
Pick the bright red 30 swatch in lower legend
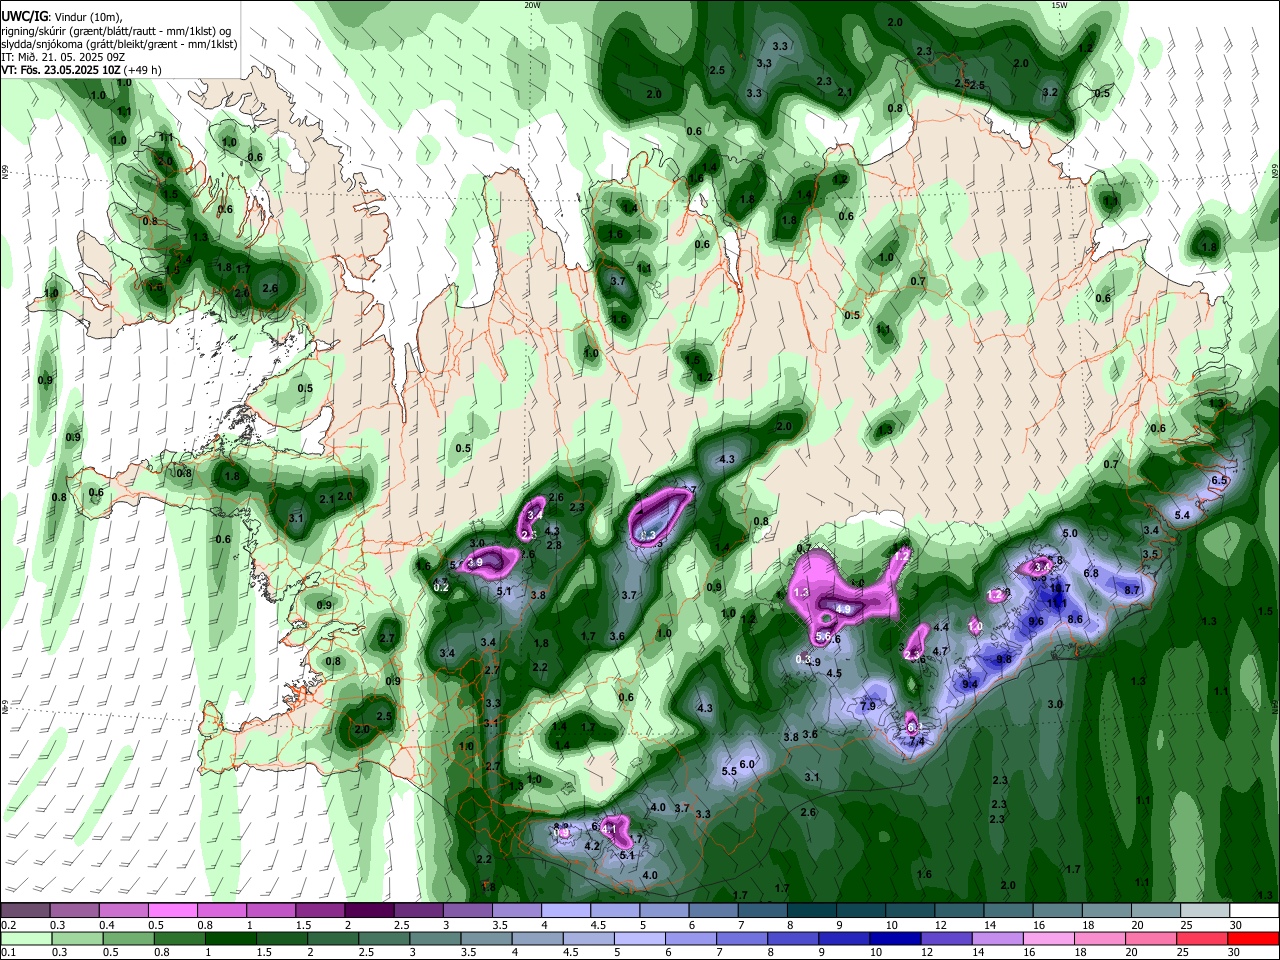pyautogui.click(x=1254, y=939)
